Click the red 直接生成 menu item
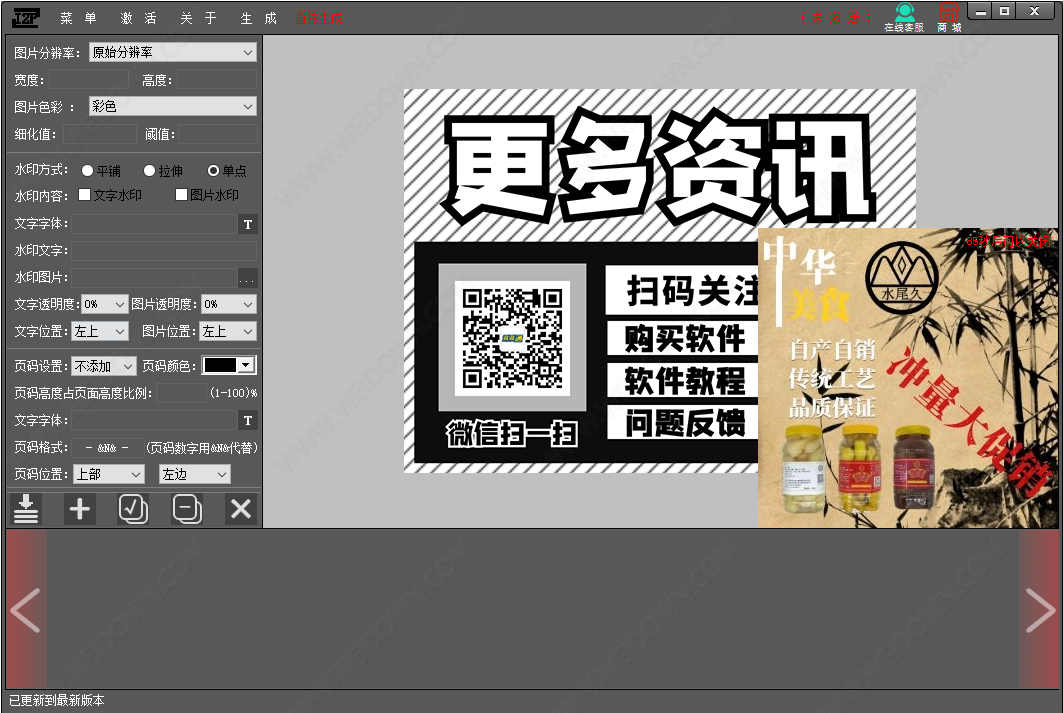 click(x=319, y=18)
